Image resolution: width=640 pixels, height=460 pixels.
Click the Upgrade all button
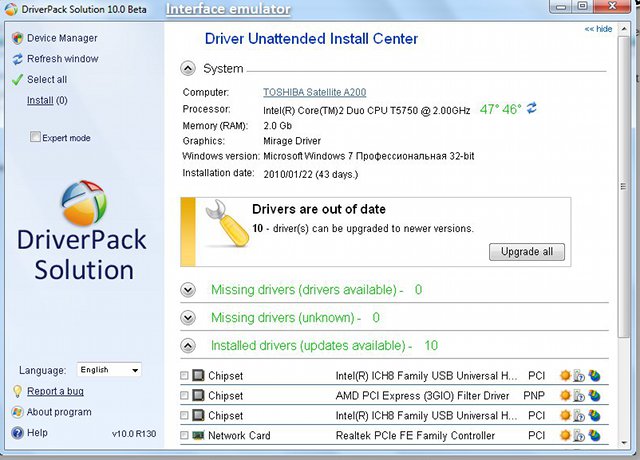point(527,252)
